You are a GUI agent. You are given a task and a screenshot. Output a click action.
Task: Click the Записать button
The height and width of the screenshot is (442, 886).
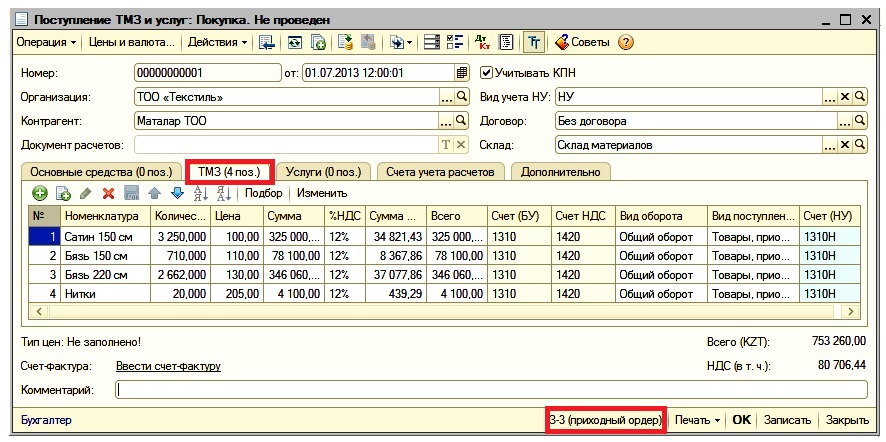coord(789,421)
